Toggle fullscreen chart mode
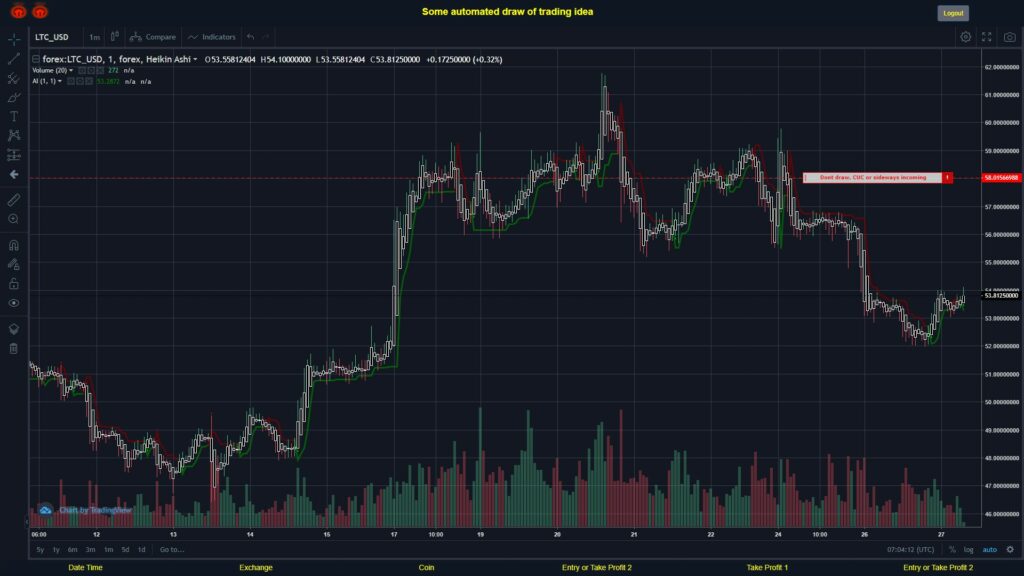The height and width of the screenshot is (576, 1024). point(987,37)
